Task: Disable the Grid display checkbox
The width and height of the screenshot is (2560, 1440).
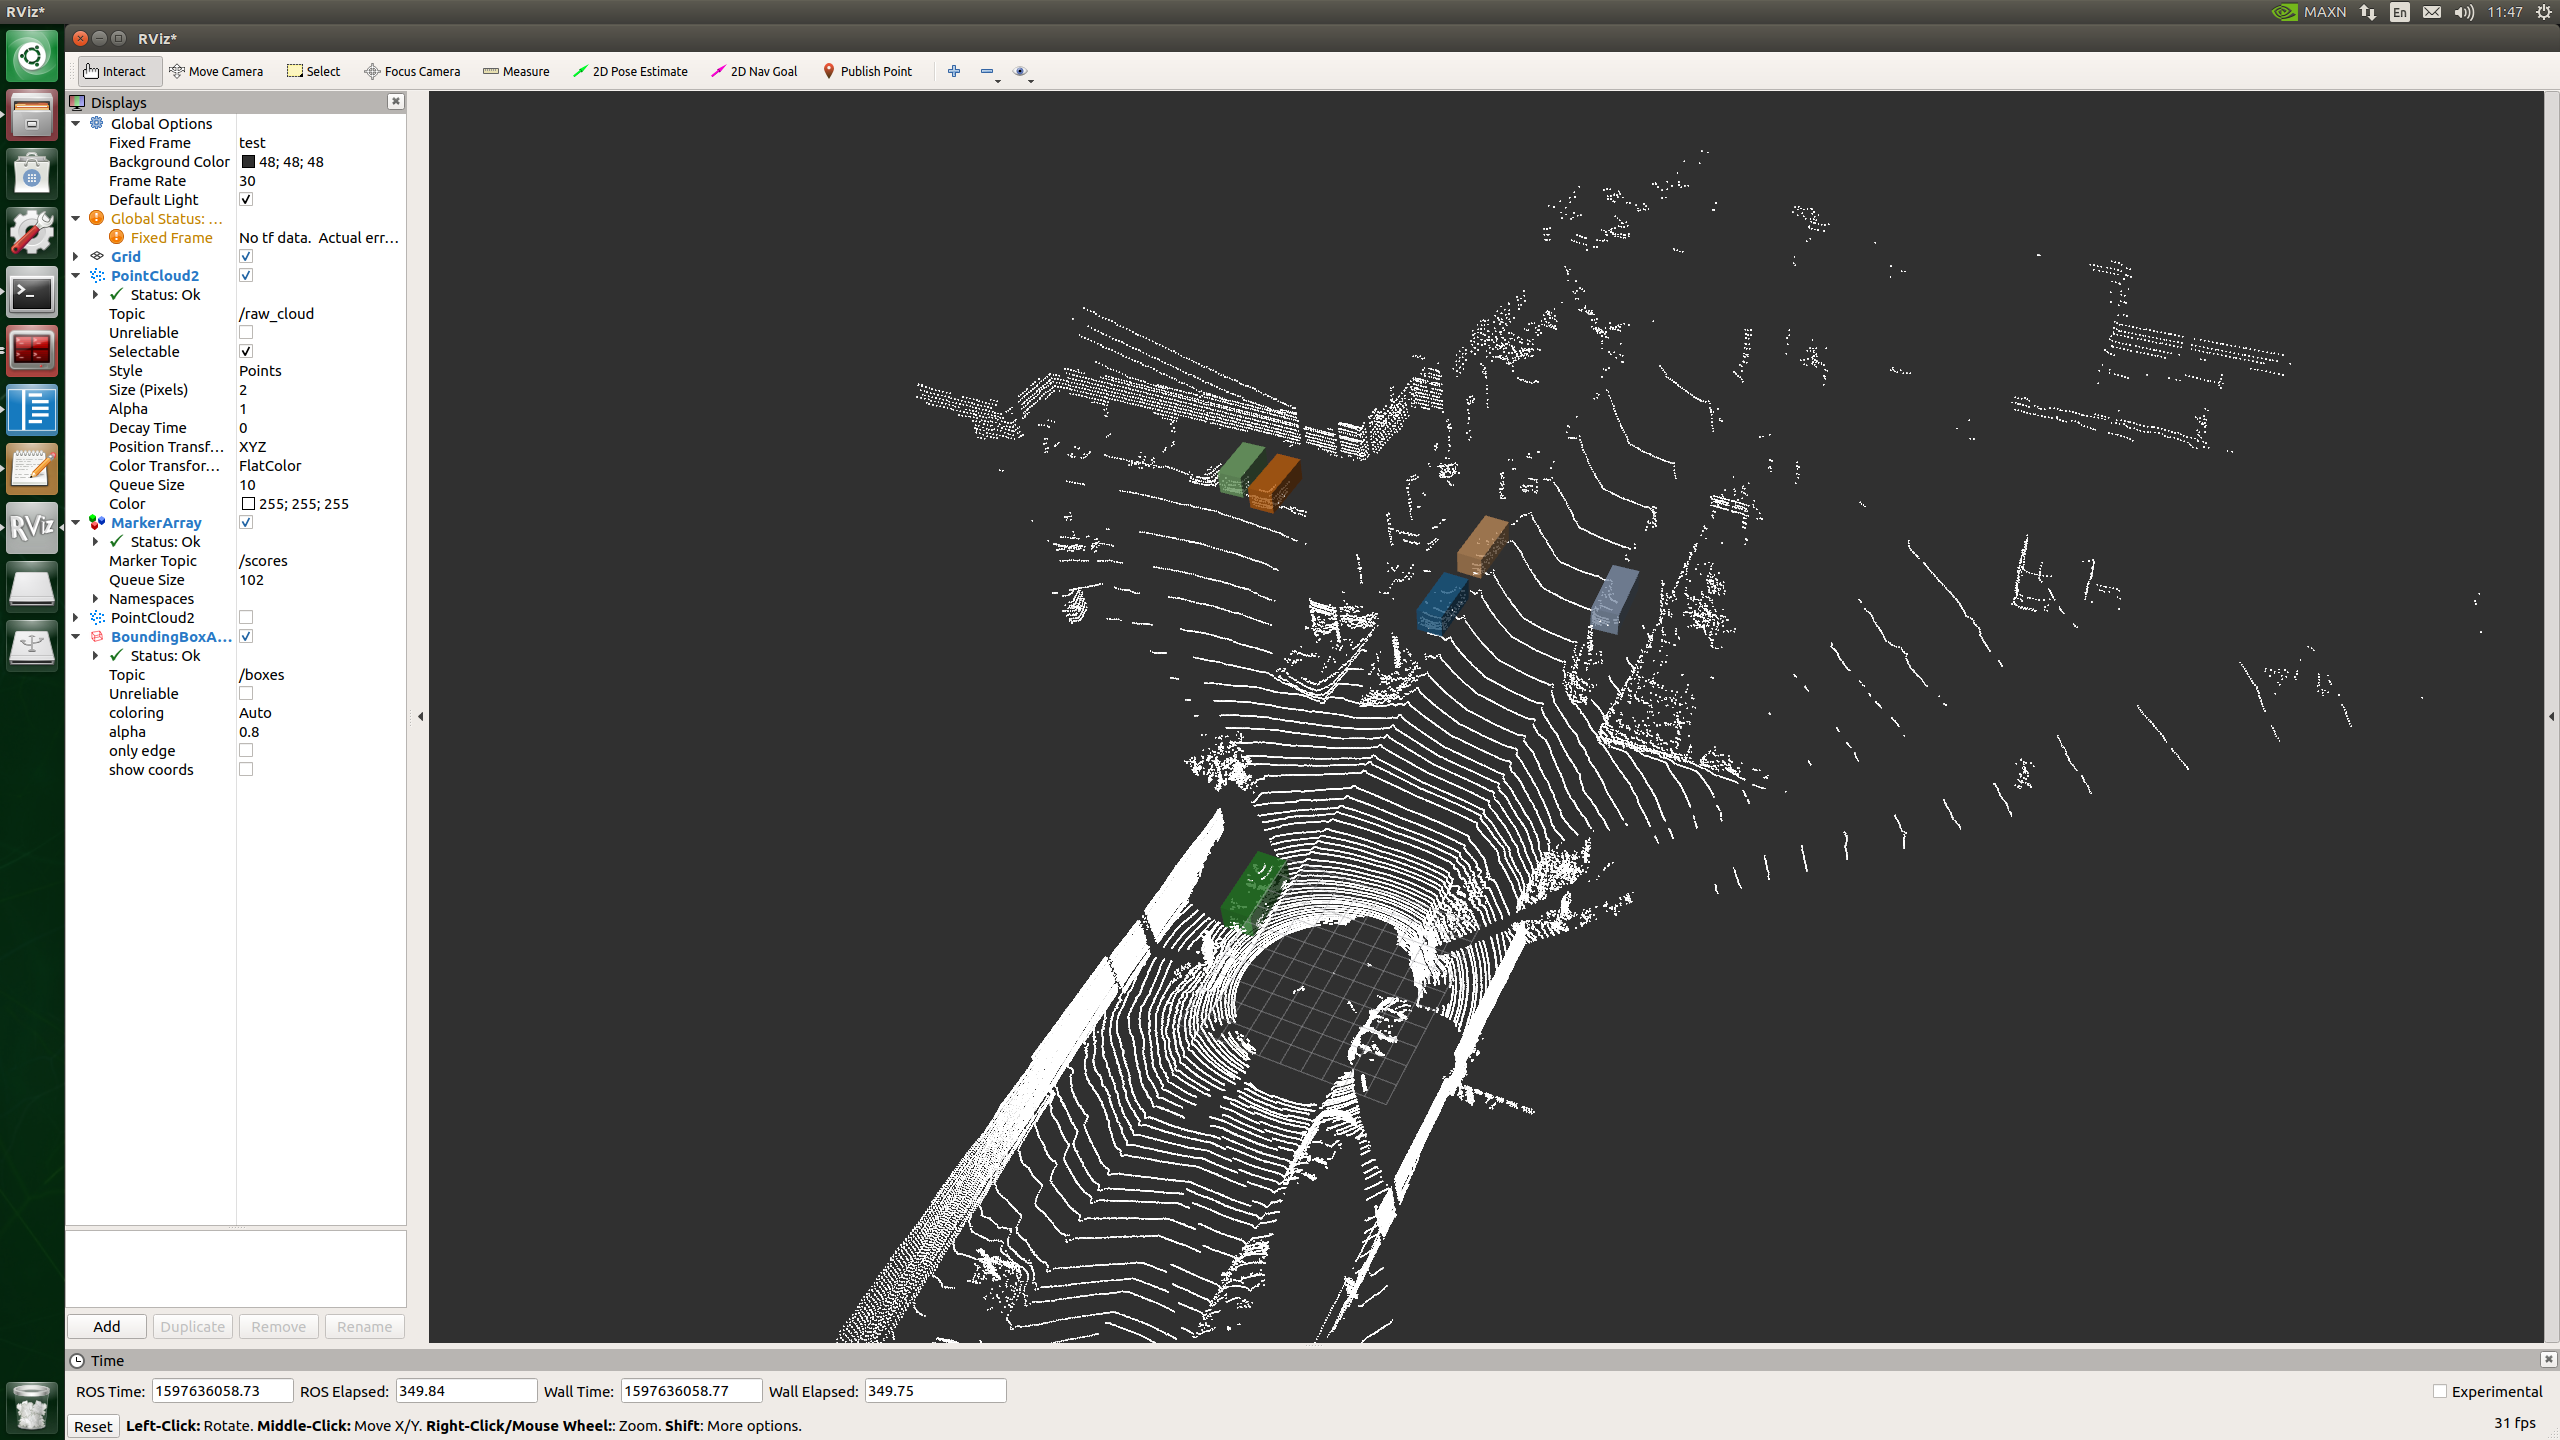Action: pos(246,256)
